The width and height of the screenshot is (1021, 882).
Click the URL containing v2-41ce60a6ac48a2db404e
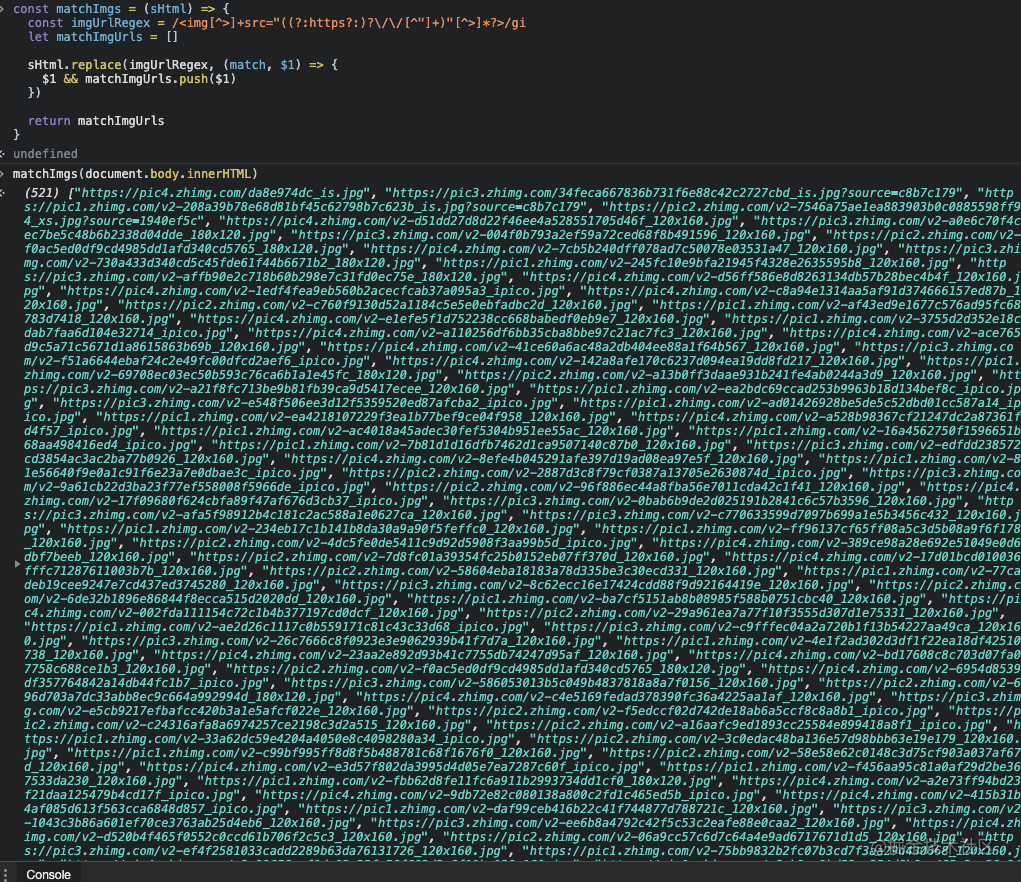(x=580, y=347)
